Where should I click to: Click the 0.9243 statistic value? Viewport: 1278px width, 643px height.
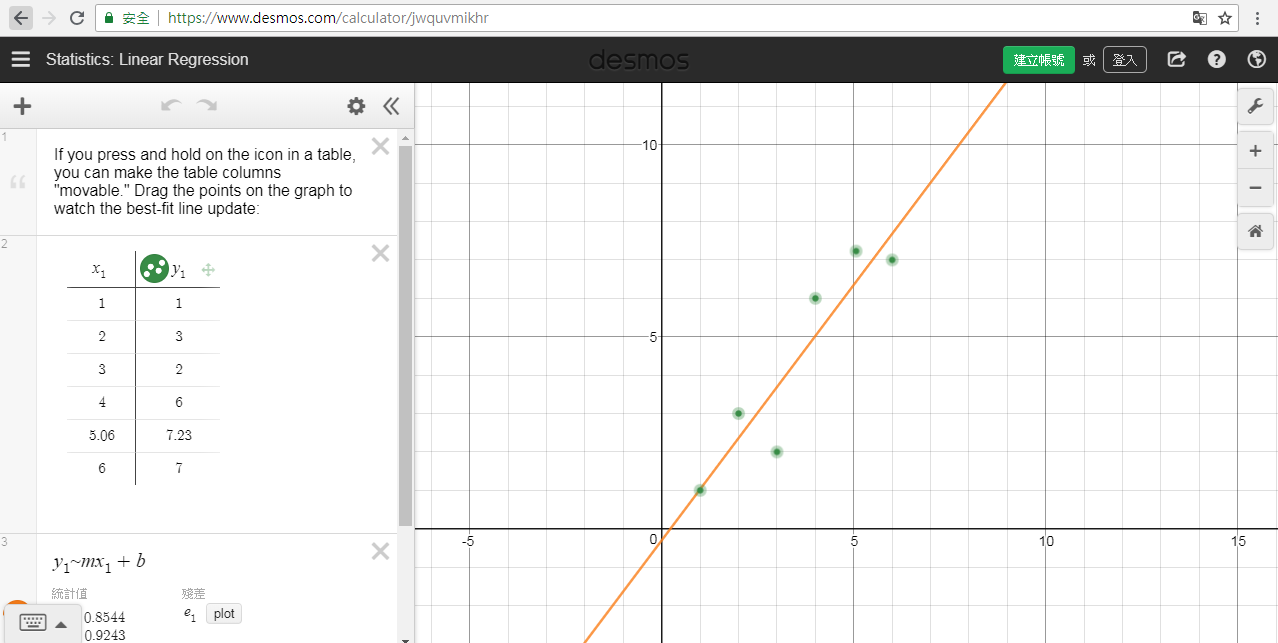click(105, 635)
